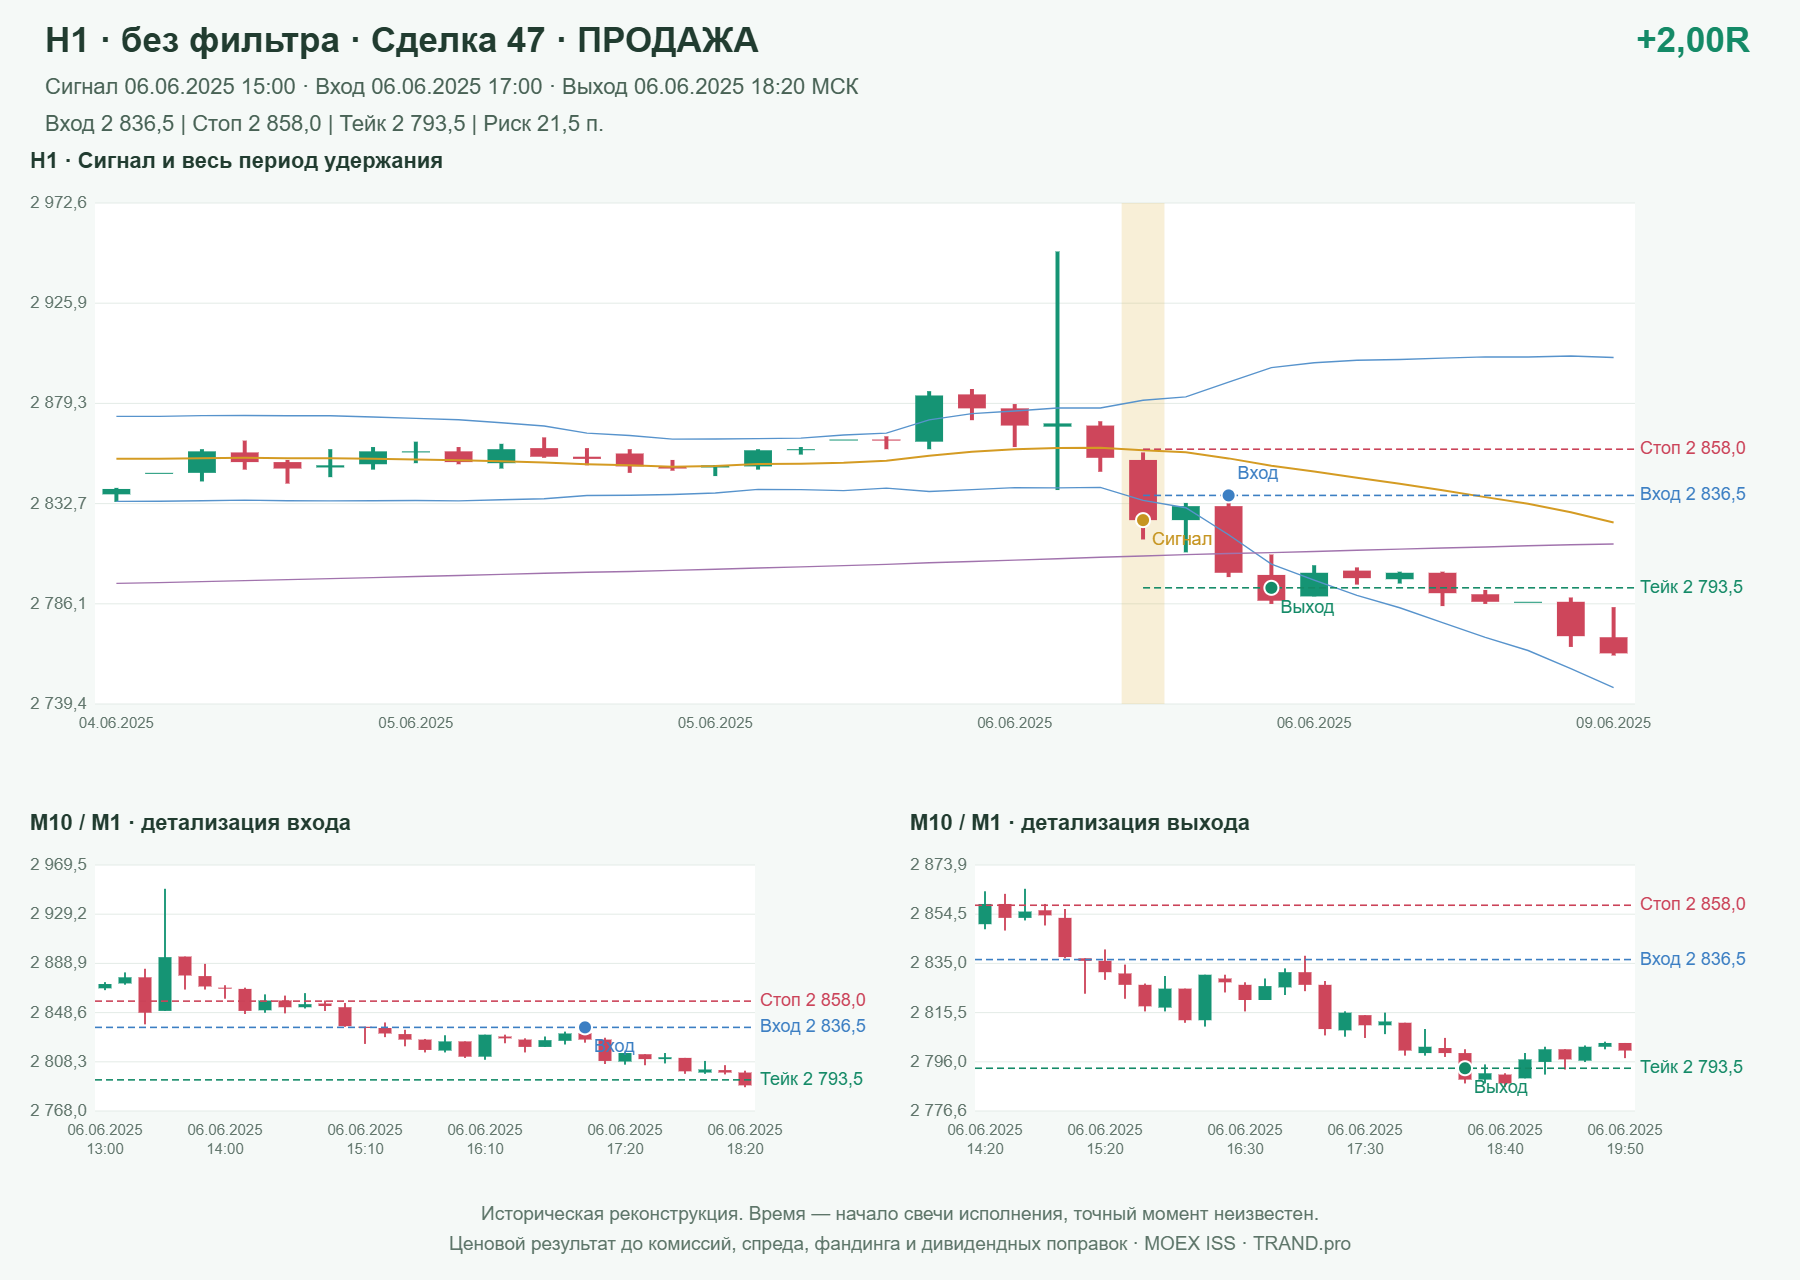This screenshot has width=1800, height=1280.
Task: Click the 2 739,4 axis value on H1 chart
Action: click(x=58, y=703)
